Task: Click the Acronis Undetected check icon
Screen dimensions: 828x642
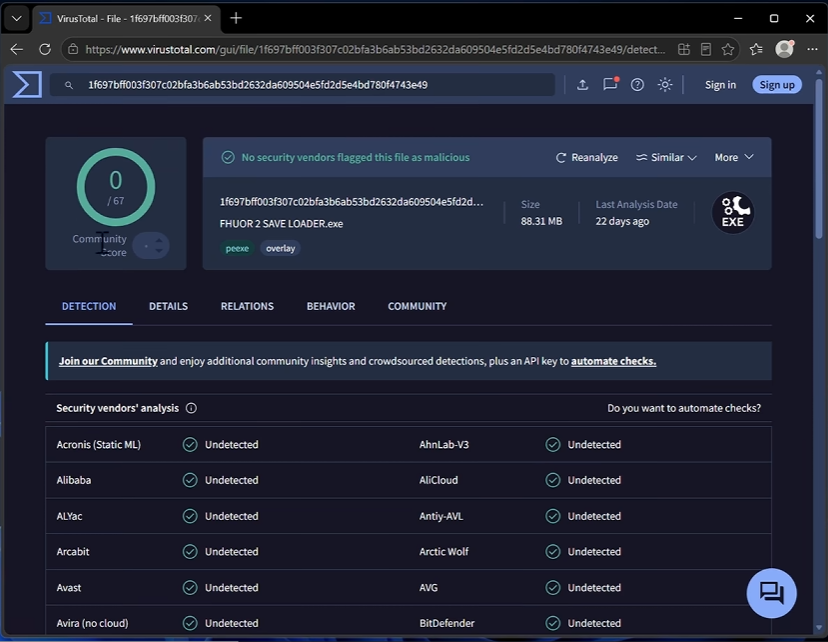Action: pyautogui.click(x=190, y=445)
